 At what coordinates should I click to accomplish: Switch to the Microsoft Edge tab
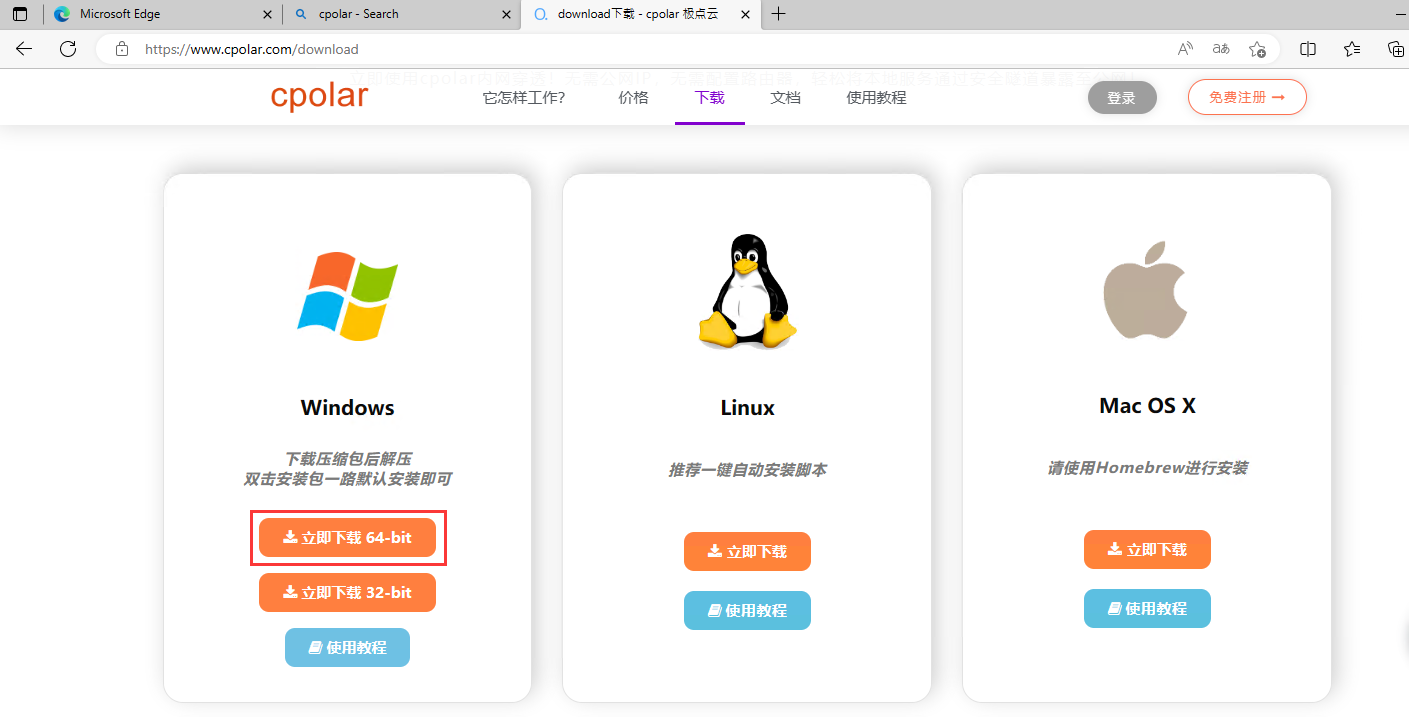point(150,14)
